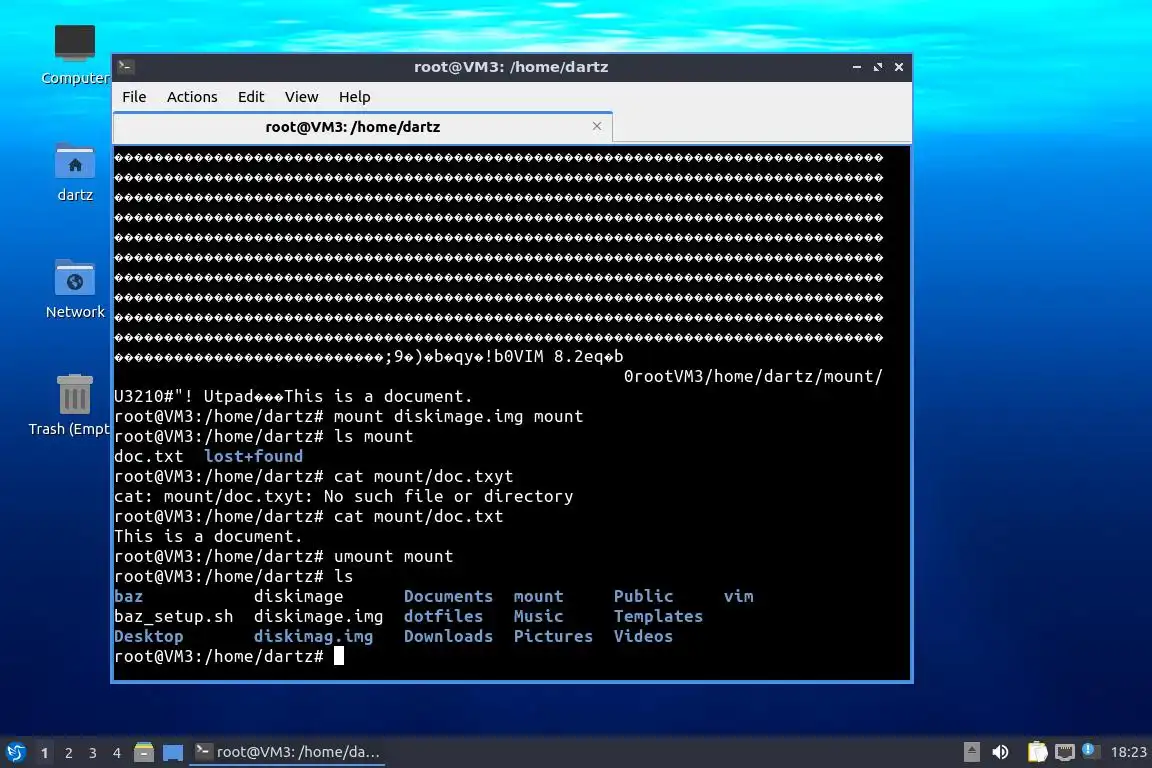Select the root@VM3 terminal taskbar entry
The image size is (1152, 768).
point(287,752)
